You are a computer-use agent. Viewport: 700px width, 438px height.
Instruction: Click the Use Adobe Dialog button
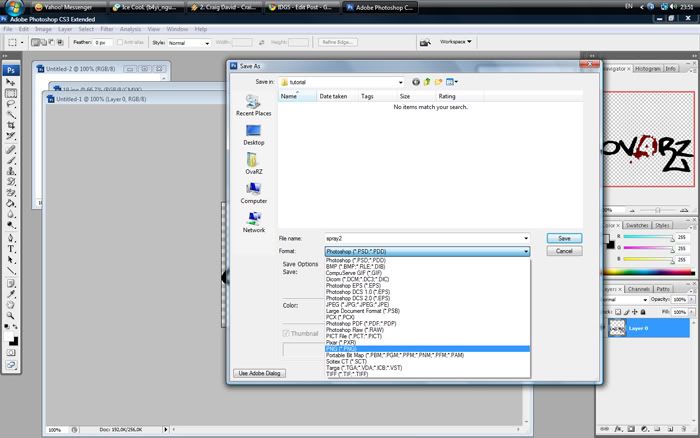point(259,373)
